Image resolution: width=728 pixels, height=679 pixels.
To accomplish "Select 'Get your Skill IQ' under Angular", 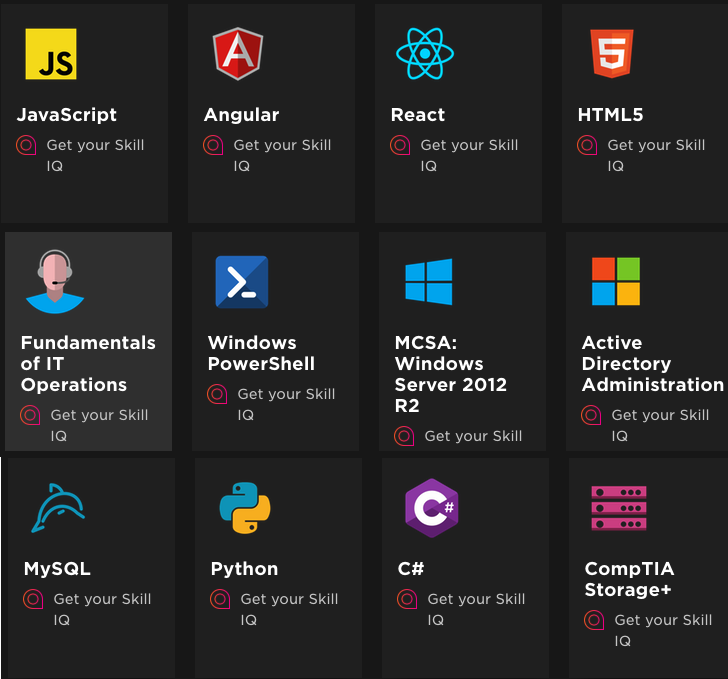I will 282,155.
